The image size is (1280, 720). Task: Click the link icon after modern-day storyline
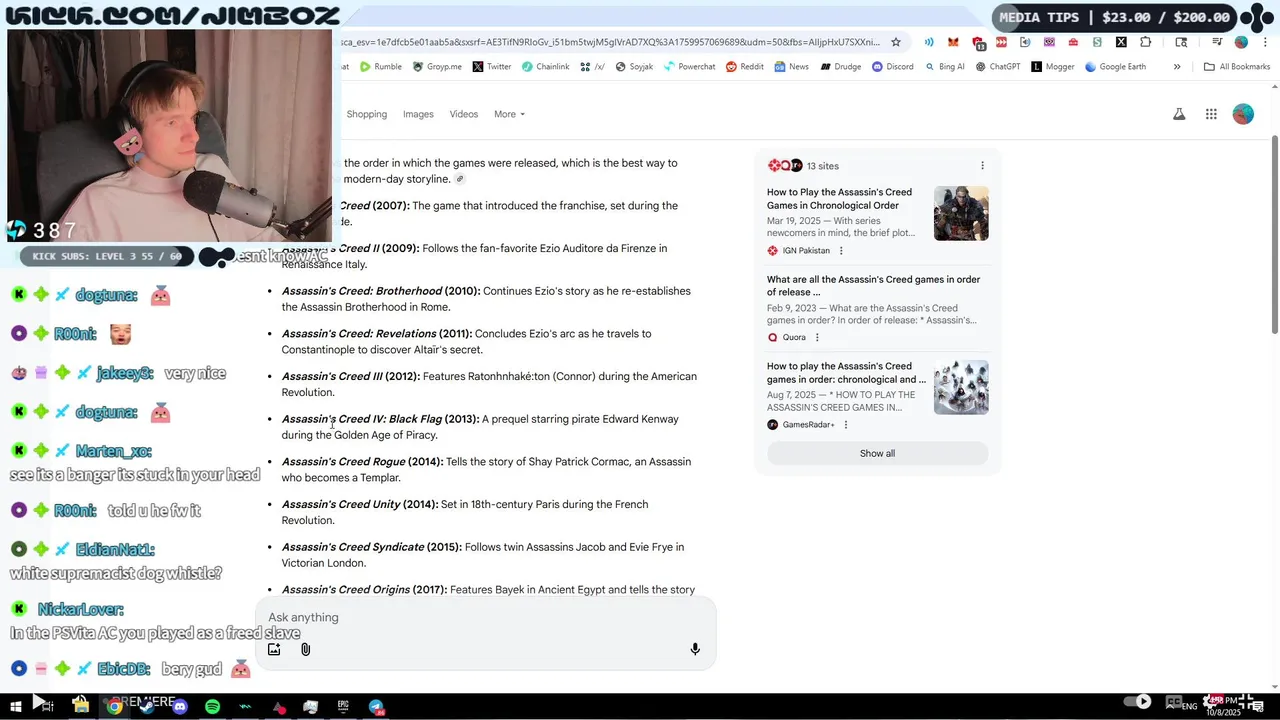click(x=460, y=180)
